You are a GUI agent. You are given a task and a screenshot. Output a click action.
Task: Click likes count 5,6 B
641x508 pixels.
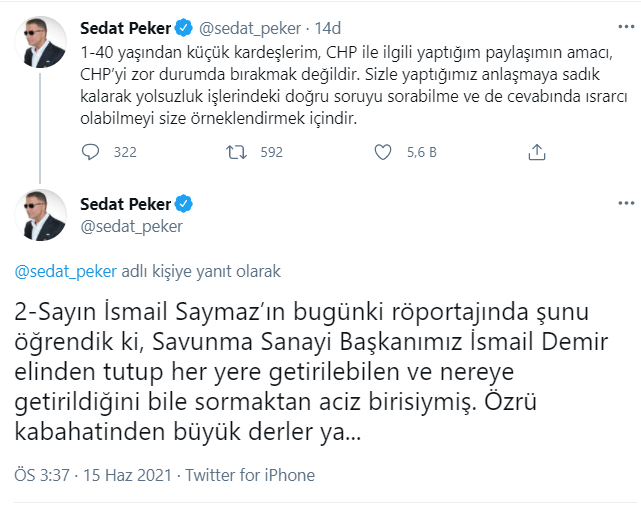coord(420,152)
